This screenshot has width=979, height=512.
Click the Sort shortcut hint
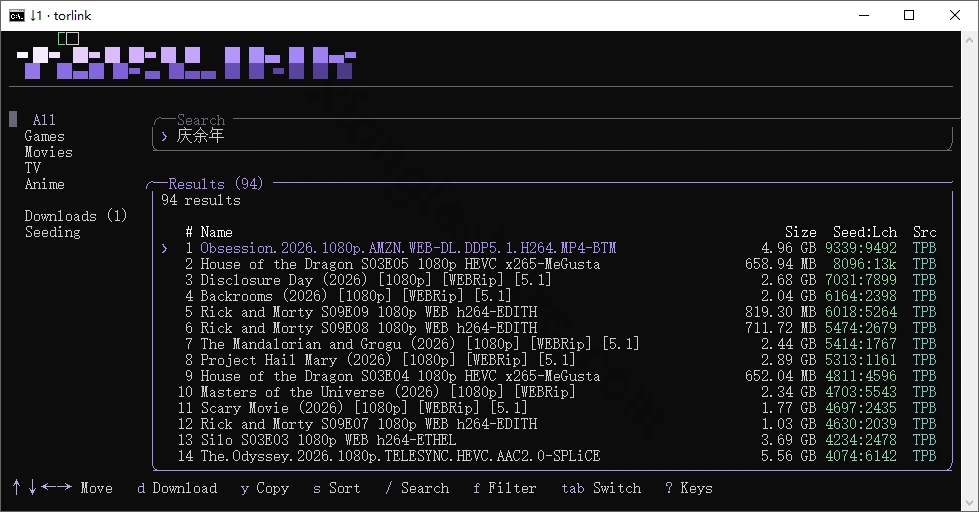pyautogui.click(x=337, y=488)
